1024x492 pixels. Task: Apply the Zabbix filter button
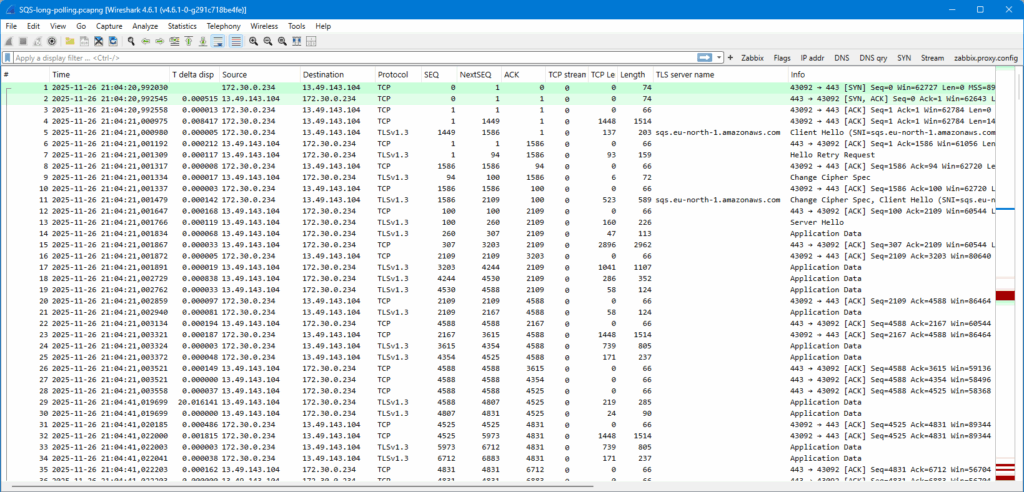point(754,58)
